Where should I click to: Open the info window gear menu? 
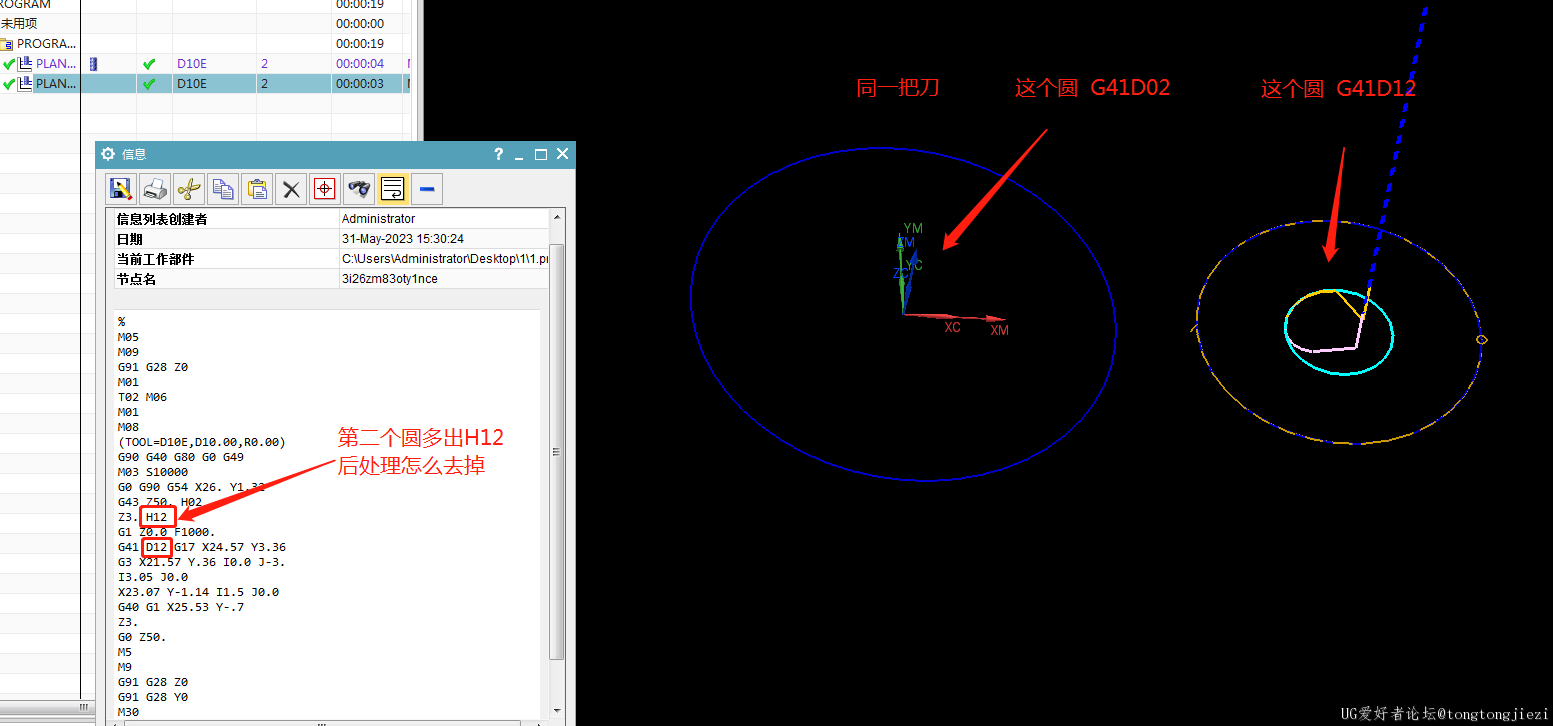109,154
